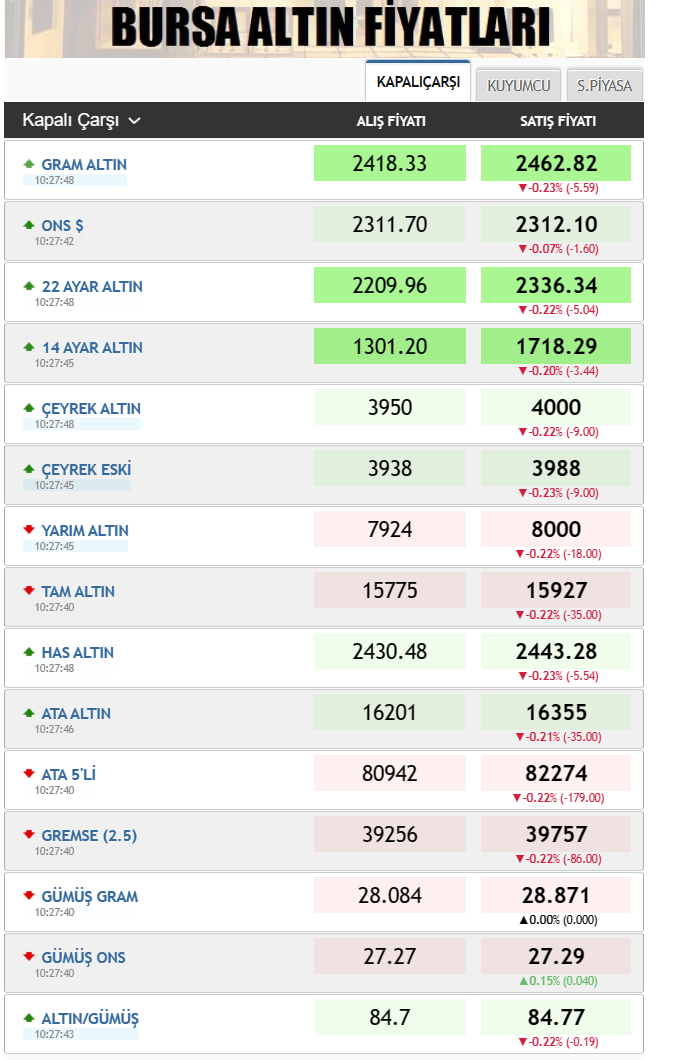Screen dimensions: 685x1060
Task: Click the Bursa Altın Fiyatları banner
Action: (325, 28)
